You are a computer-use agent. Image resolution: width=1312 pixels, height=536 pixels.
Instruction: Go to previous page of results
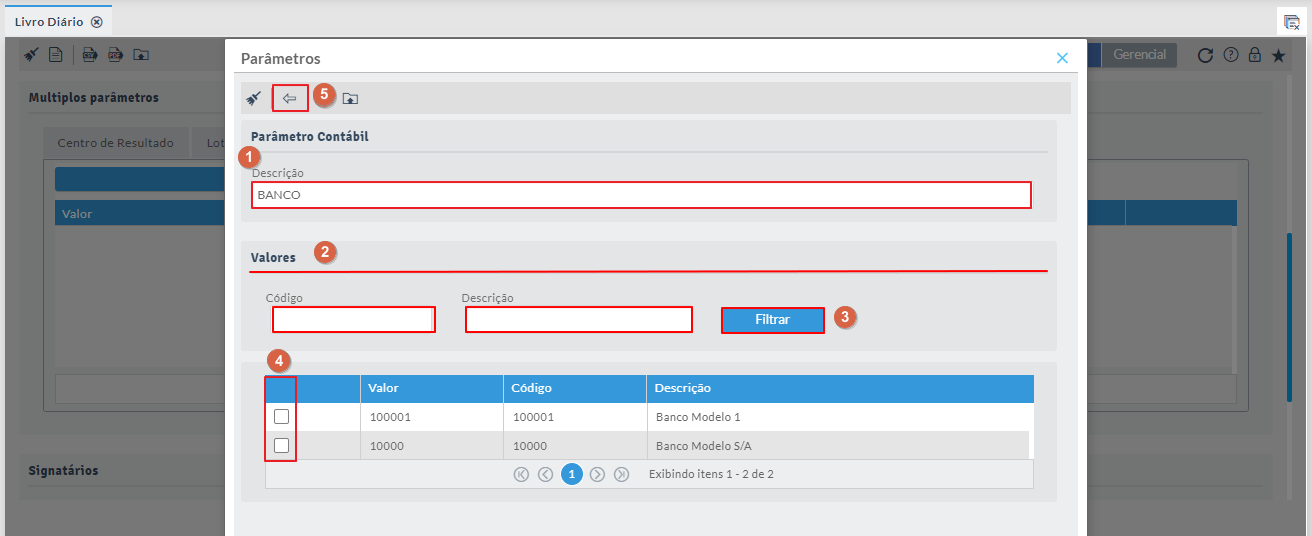(x=545, y=474)
